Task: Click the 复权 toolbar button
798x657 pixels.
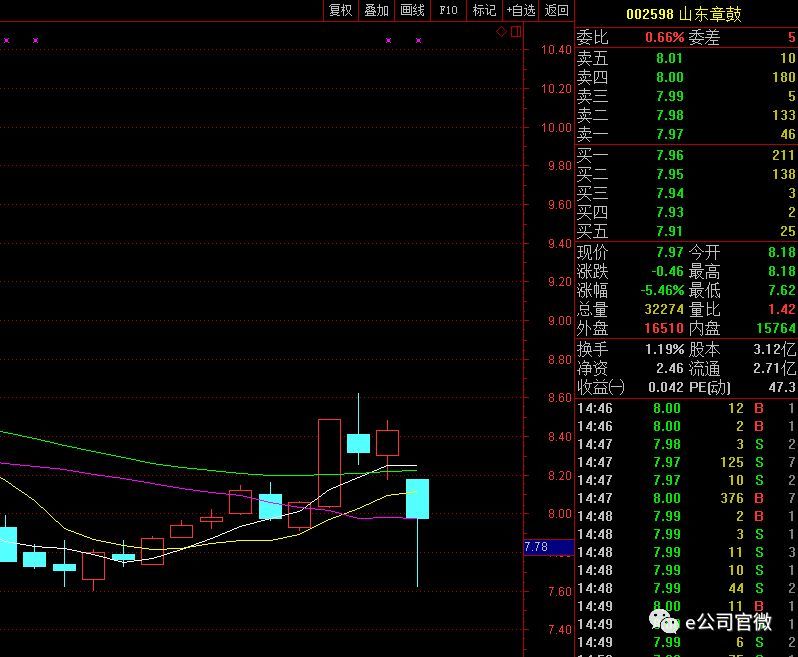Action: 340,10
